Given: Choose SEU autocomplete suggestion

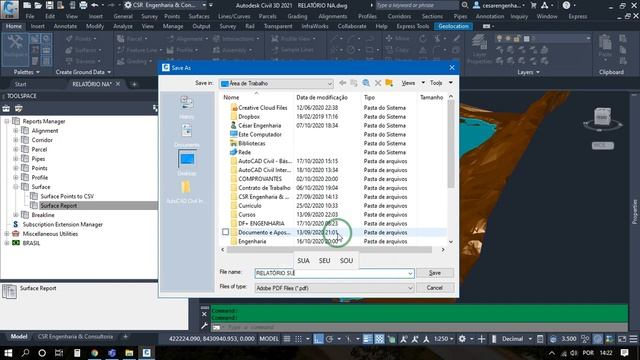Looking at the screenshot, I should 324,260.
